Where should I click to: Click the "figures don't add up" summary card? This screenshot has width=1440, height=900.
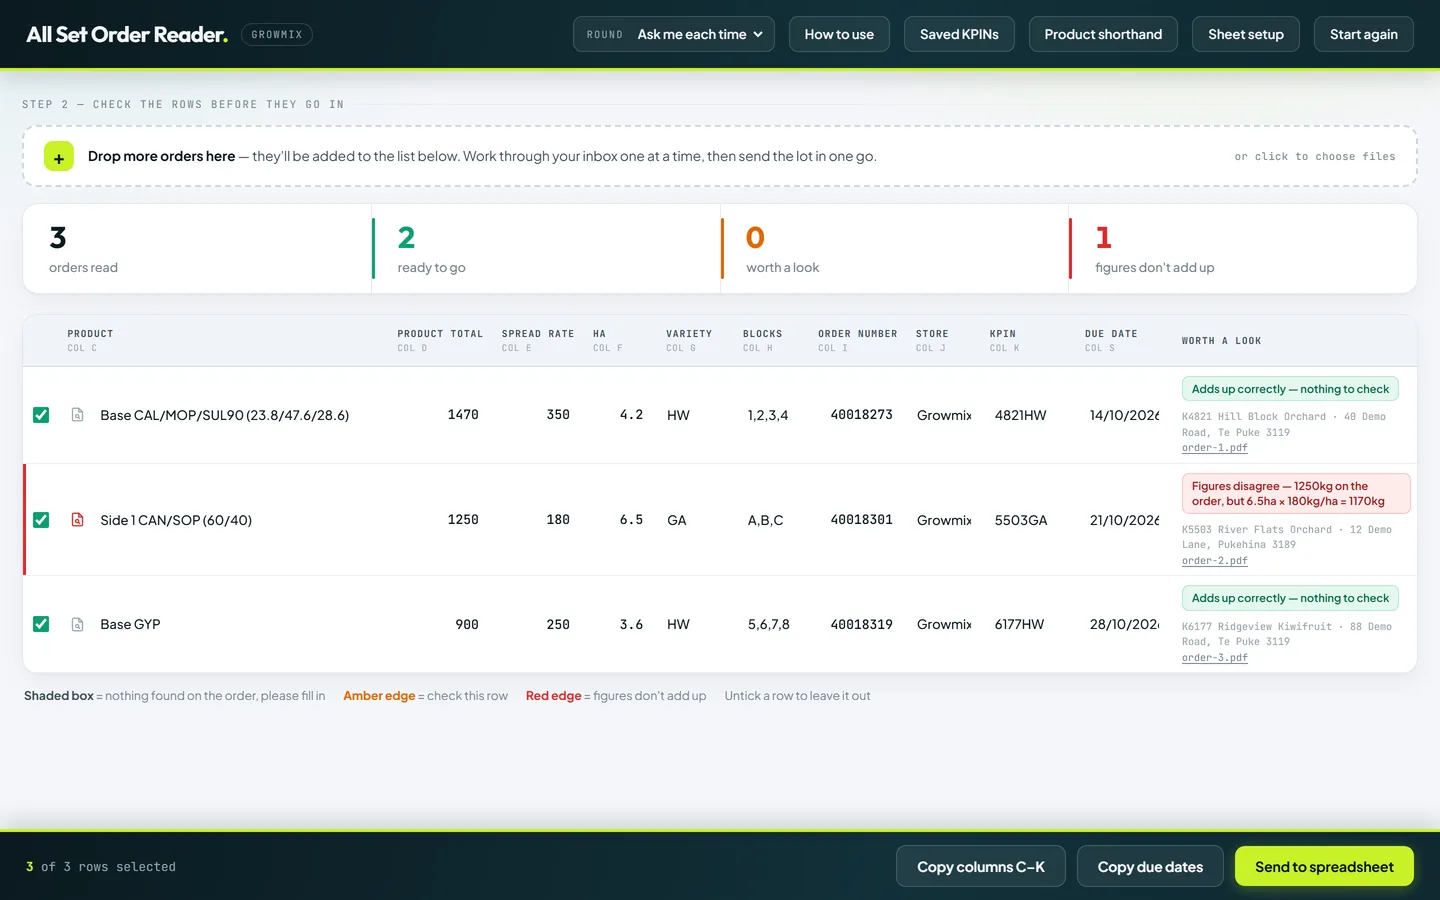click(1243, 249)
